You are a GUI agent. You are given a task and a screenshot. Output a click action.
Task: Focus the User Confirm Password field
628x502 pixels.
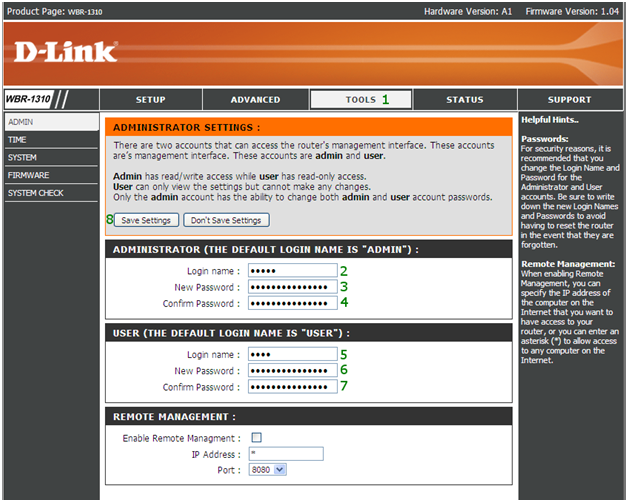coord(293,387)
